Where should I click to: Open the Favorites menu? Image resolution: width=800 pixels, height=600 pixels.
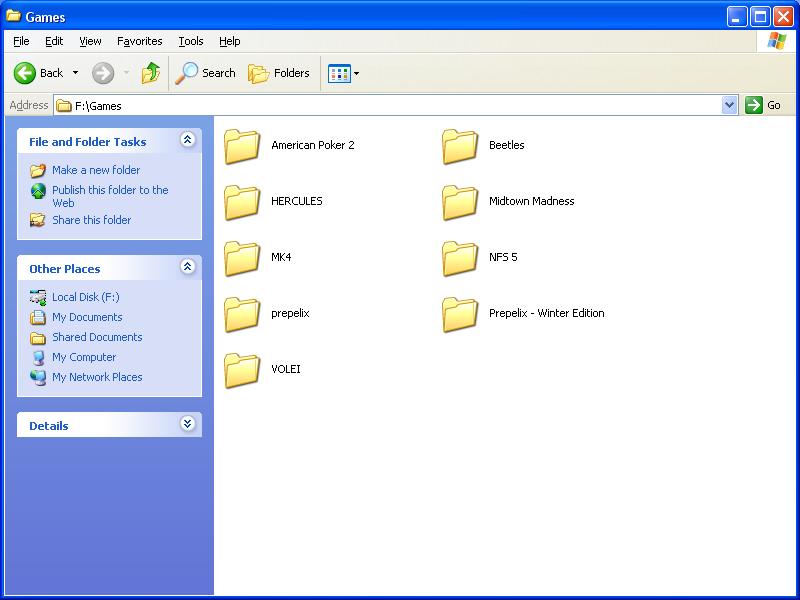coord(139,41)
